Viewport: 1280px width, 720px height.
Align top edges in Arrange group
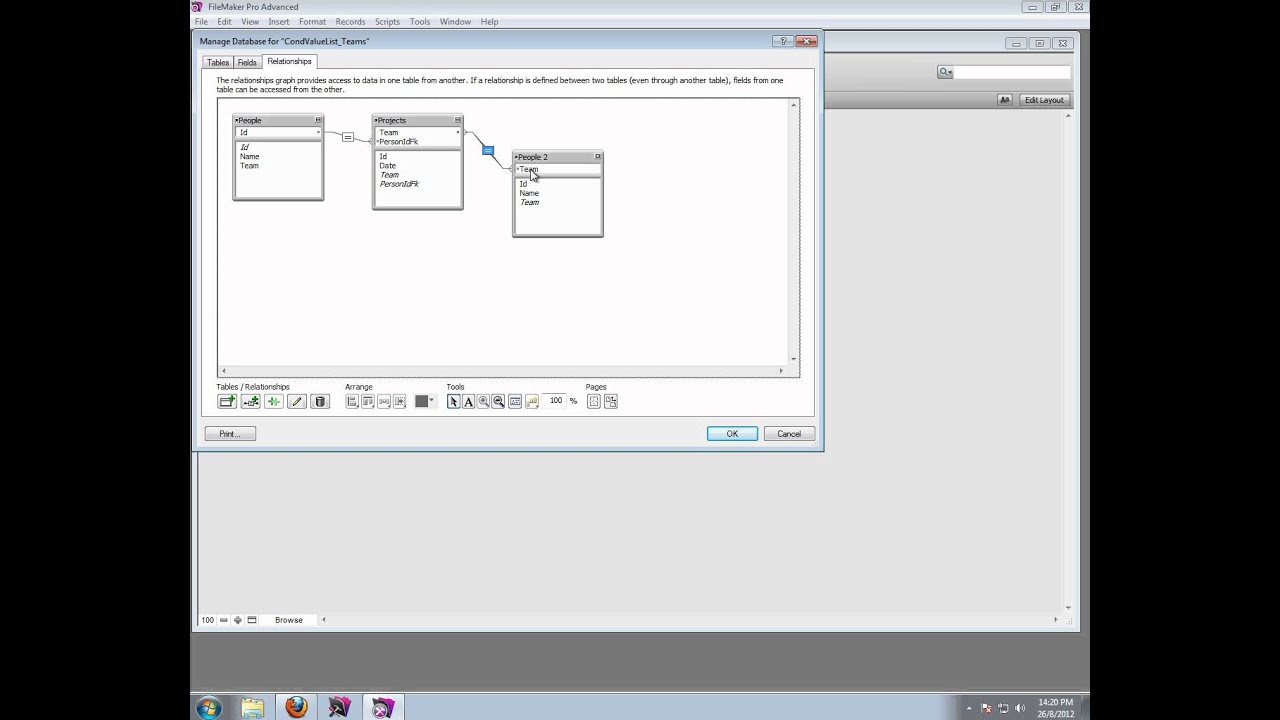click(368, 401)
